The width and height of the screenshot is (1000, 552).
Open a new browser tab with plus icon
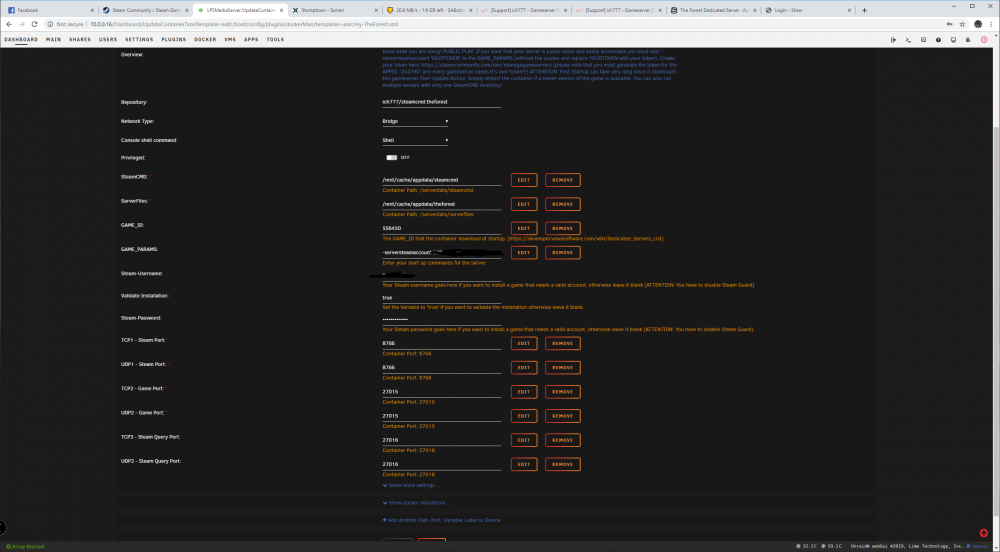pos(864,10)
